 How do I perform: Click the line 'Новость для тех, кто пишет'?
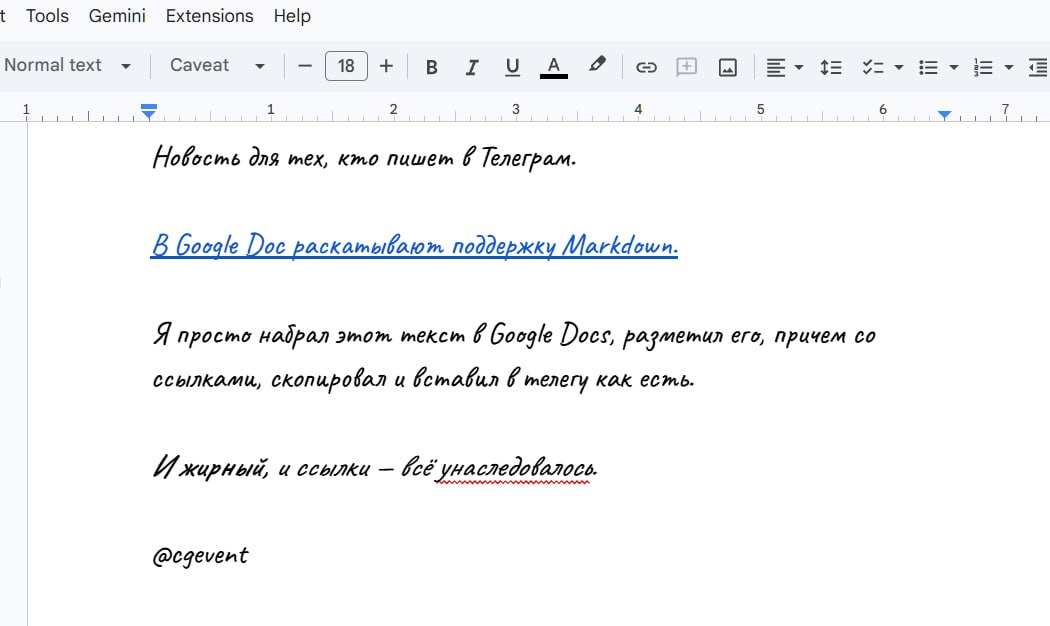pyautogui.click(x=364, y=158)
